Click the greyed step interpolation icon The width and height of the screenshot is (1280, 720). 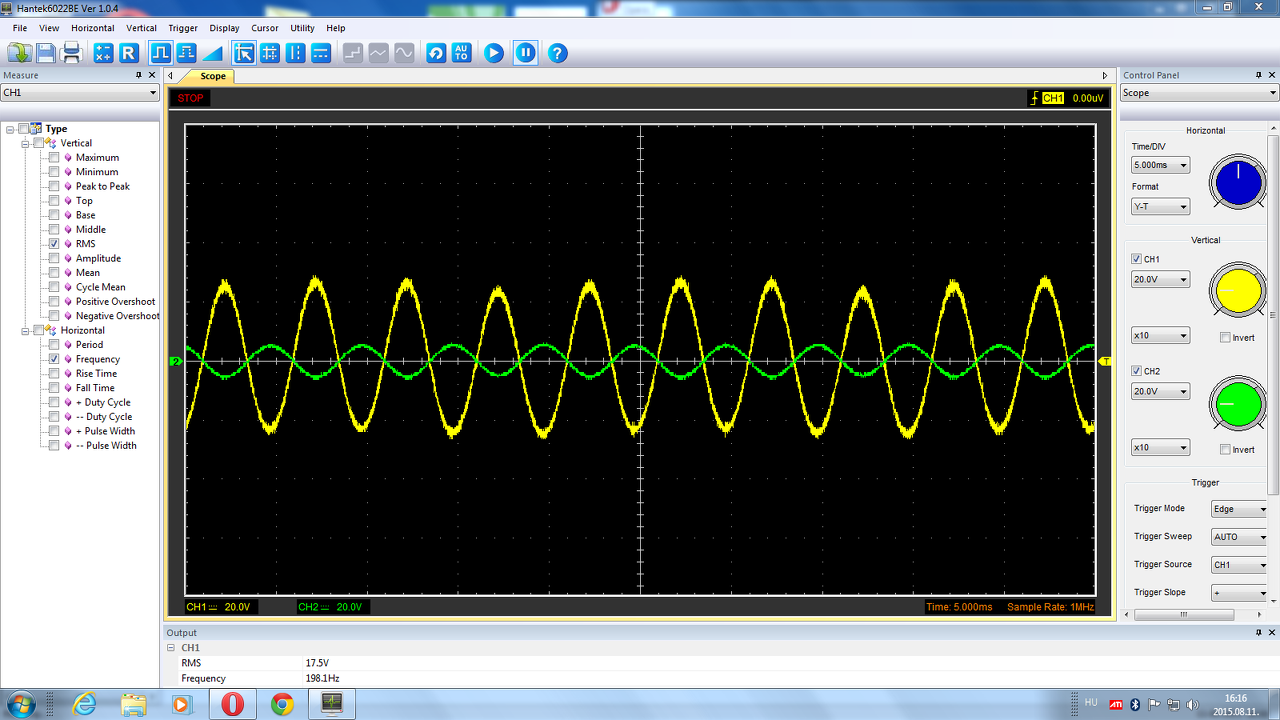click(x=353, y=53)
